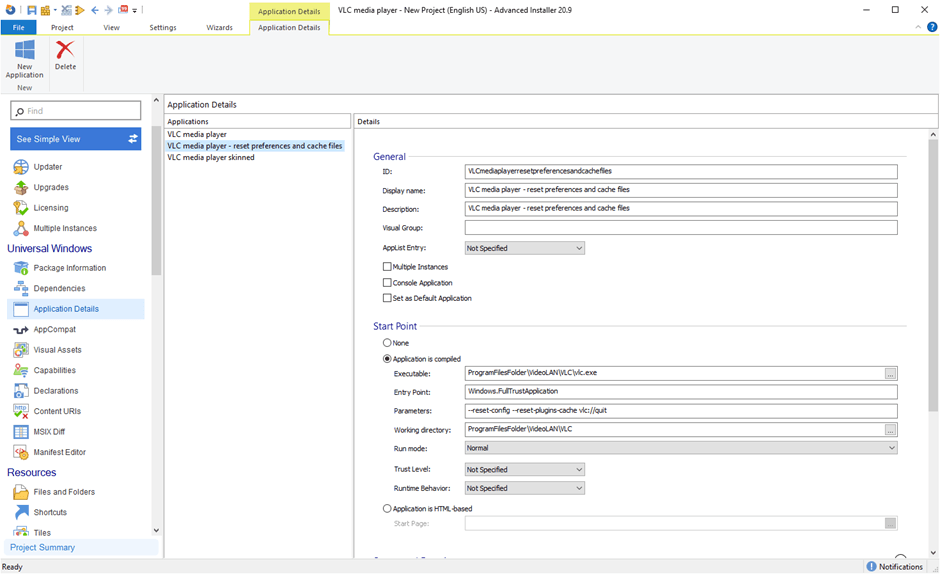
Task: Select VLC media player reset preferences entry
Action: 255,146
